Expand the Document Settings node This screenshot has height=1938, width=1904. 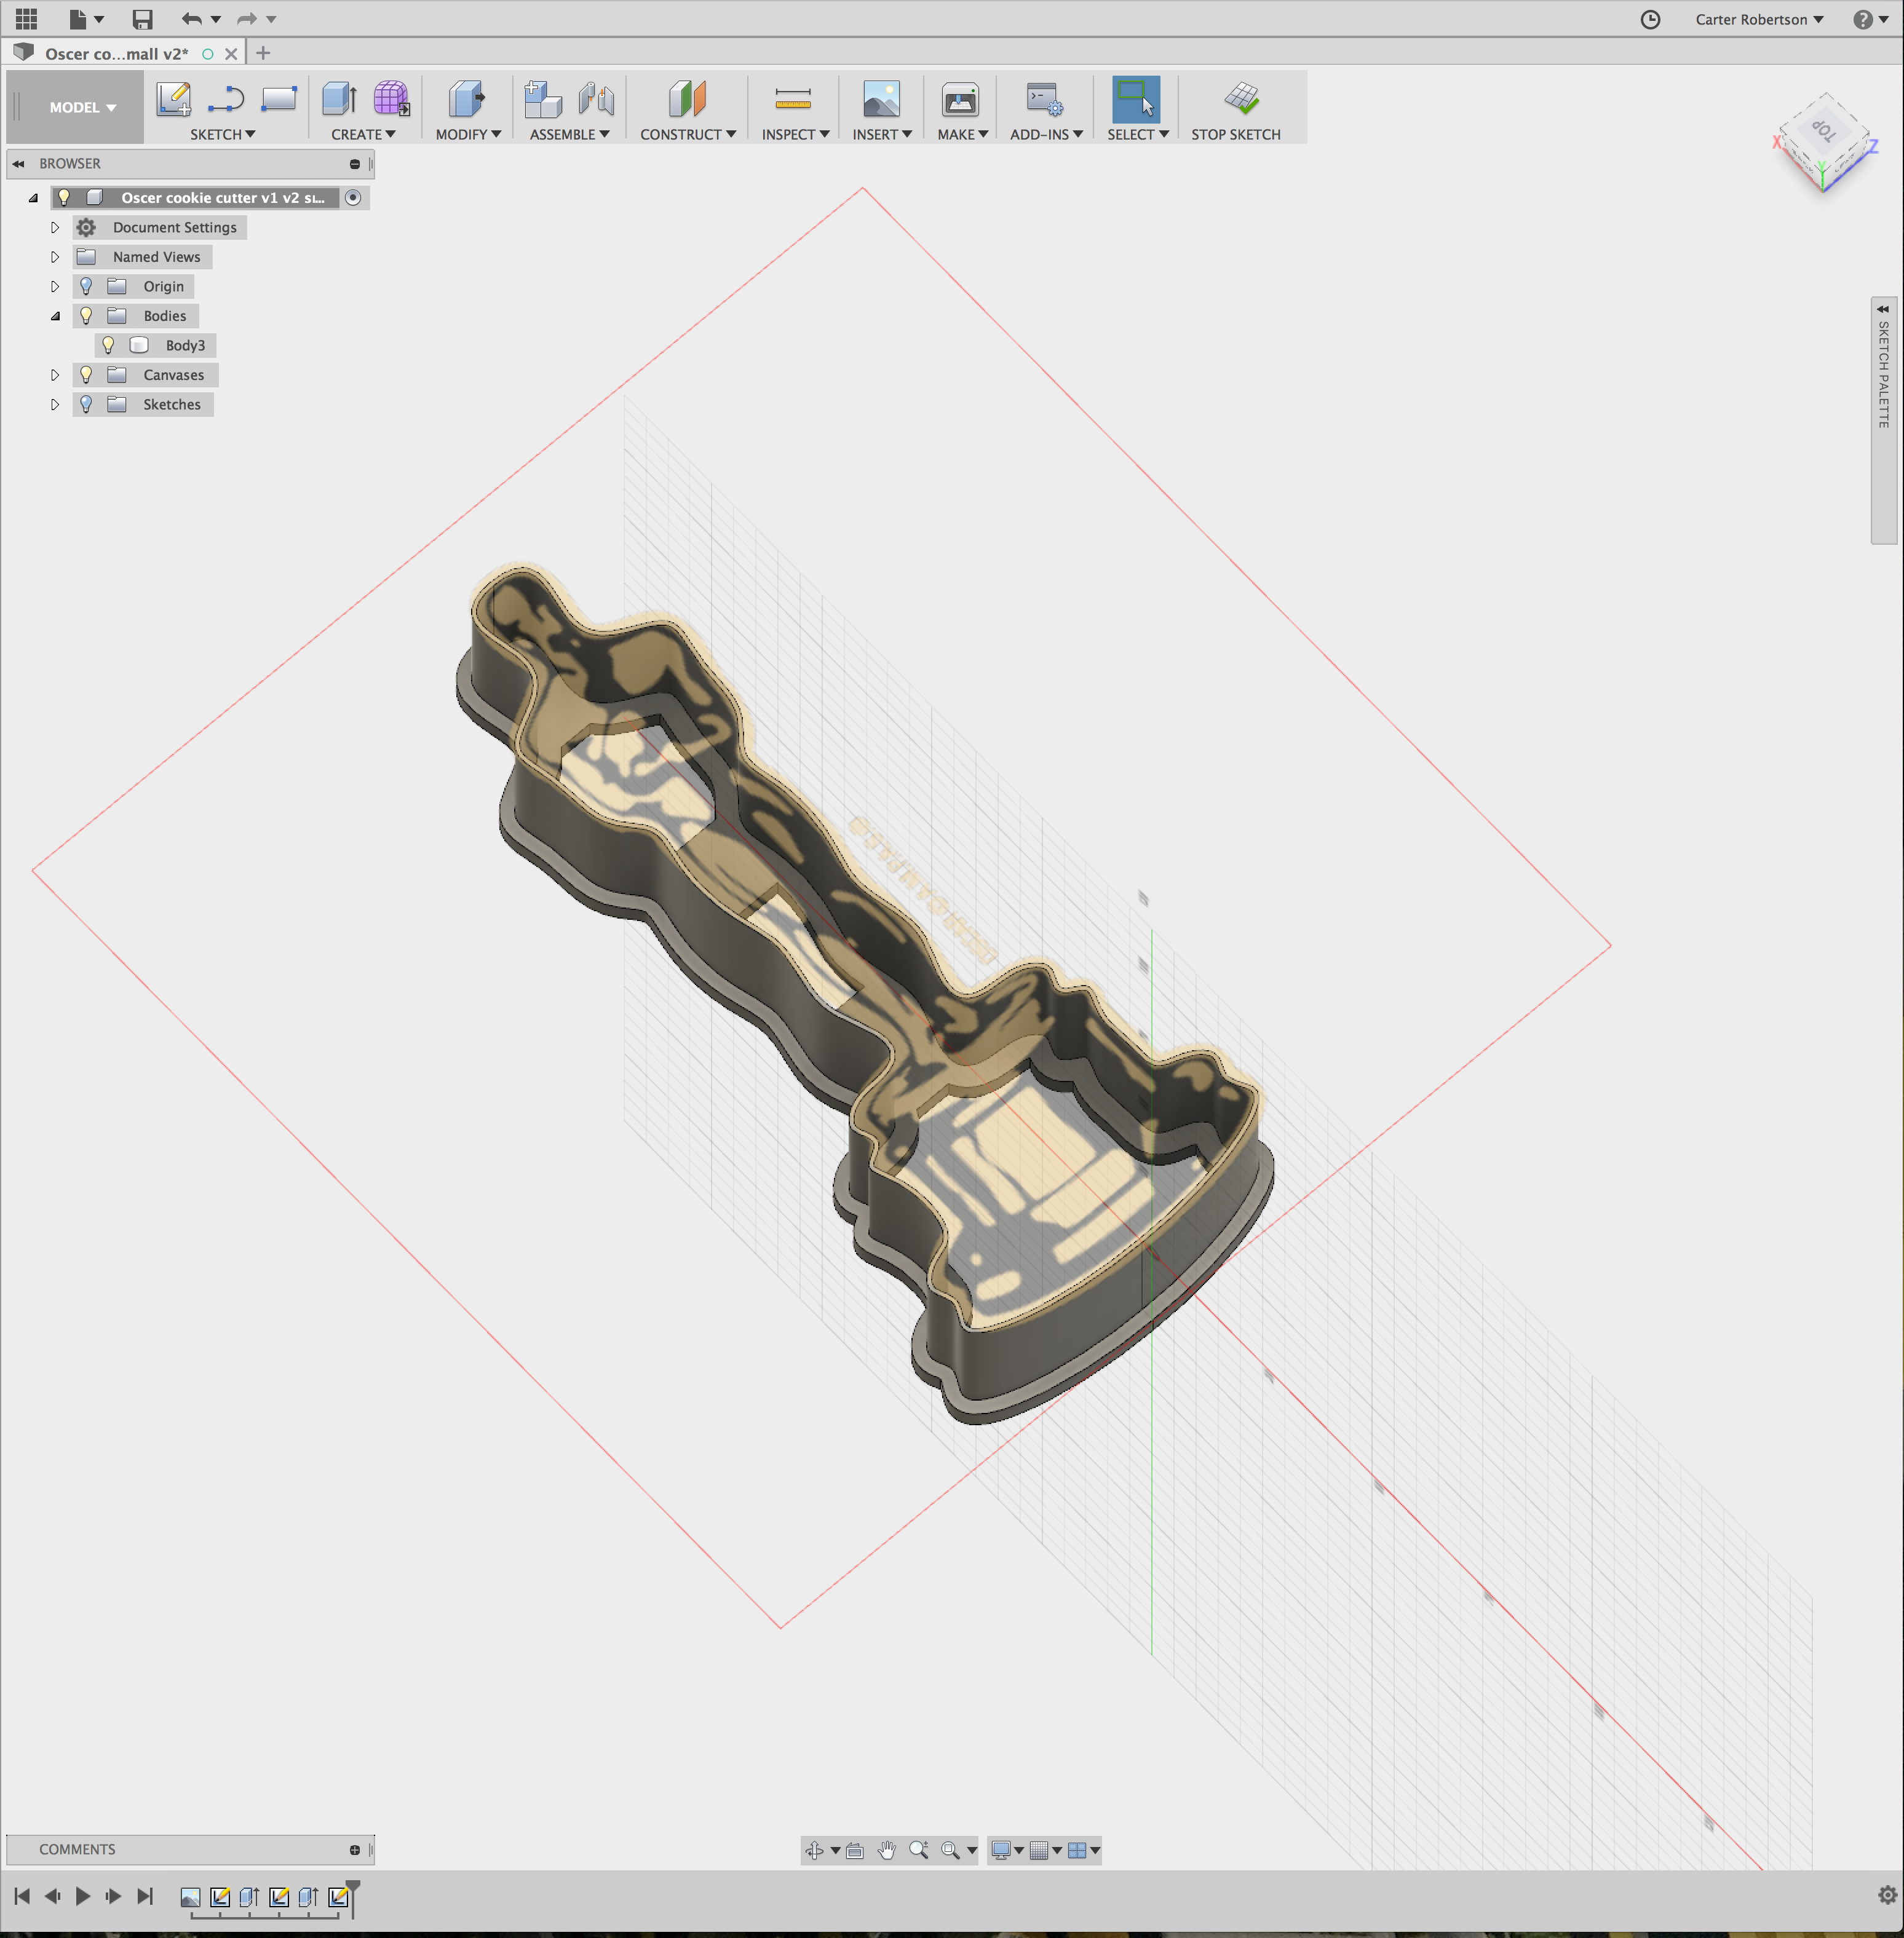pos(55,228)
